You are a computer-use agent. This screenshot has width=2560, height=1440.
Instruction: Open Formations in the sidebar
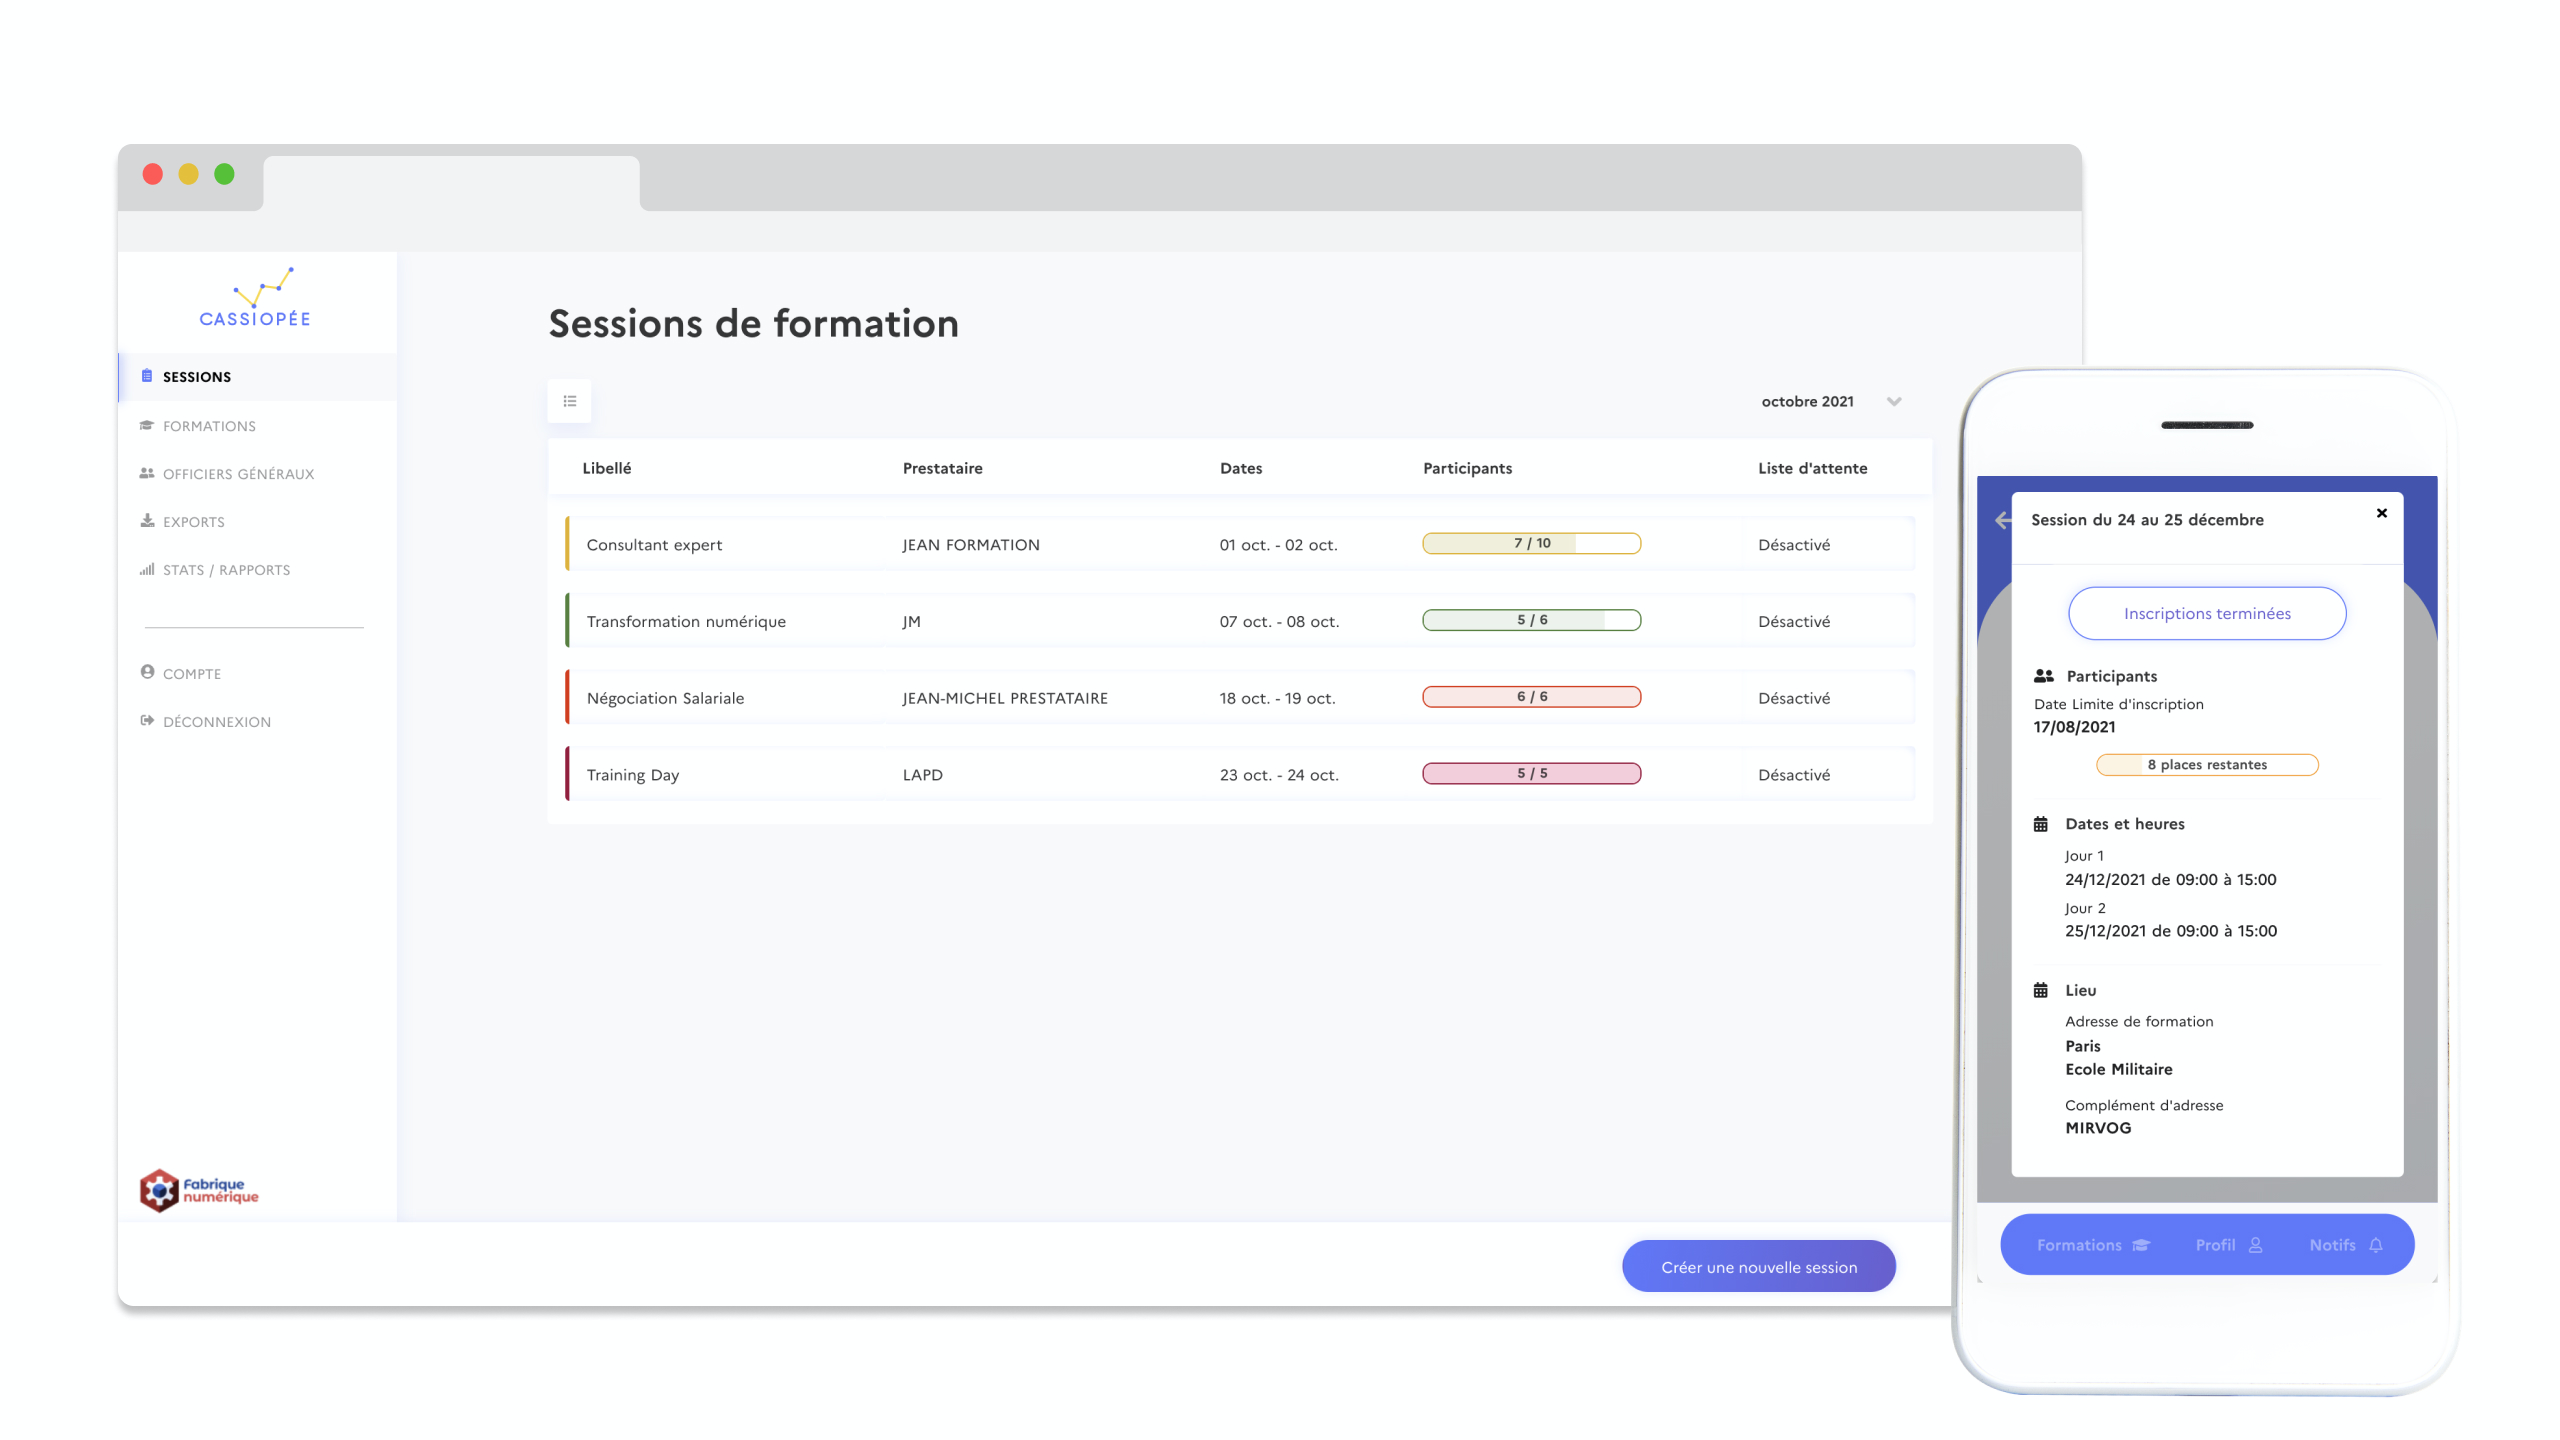pyautogui.click(x=209, y=426)
